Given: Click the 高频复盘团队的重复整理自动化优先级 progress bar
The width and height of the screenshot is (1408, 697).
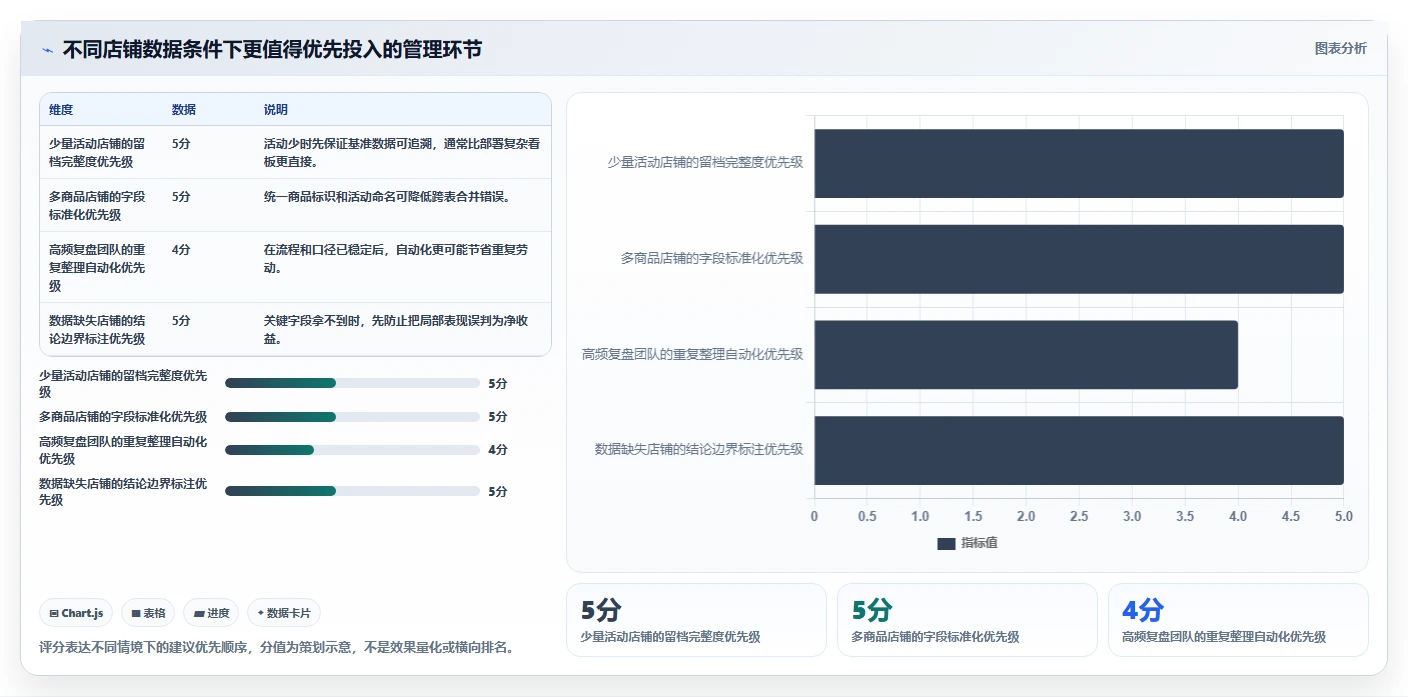Looking at the screenshot, I should pos(352,450).
